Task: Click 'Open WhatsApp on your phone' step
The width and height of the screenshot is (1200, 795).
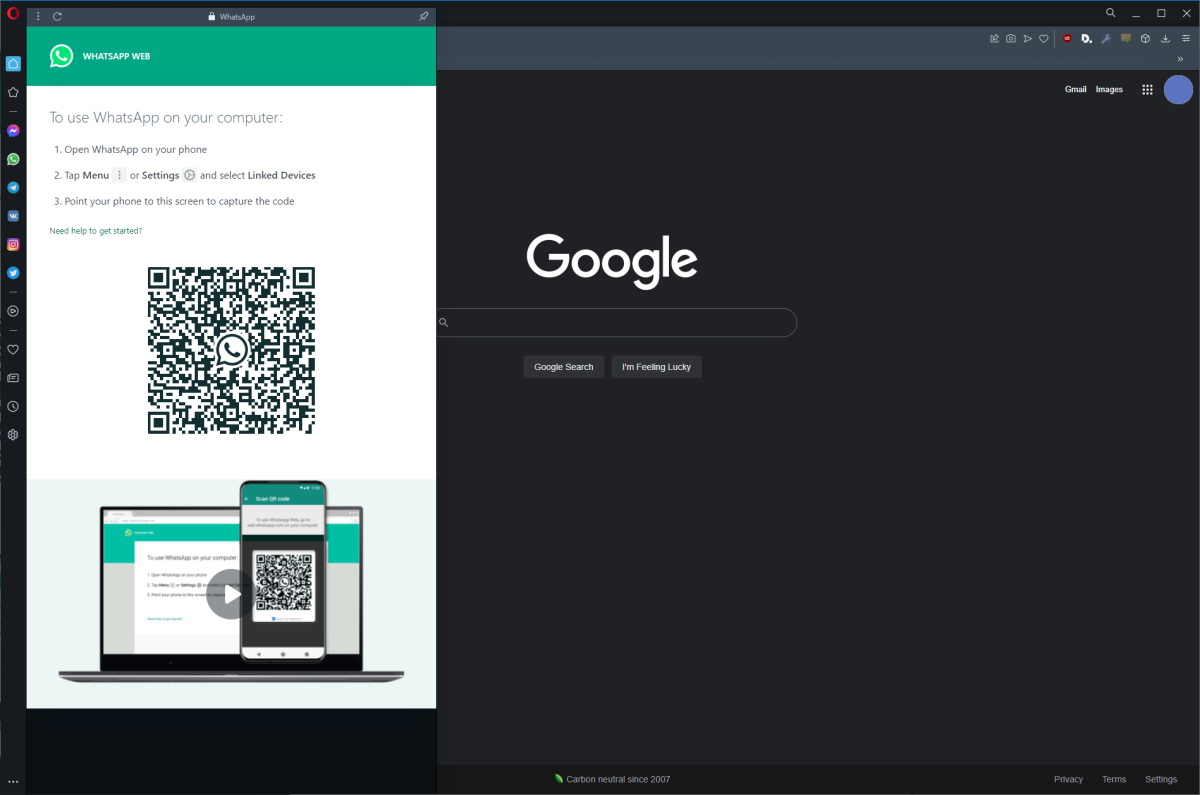Action: coord(135,150)
